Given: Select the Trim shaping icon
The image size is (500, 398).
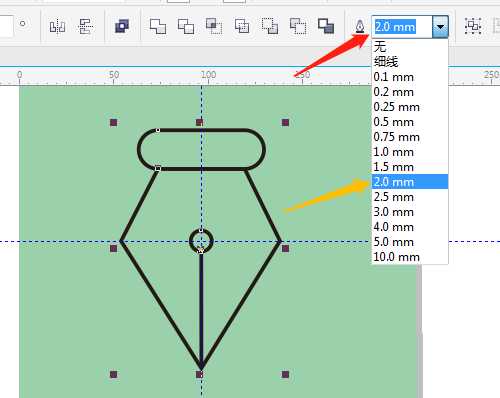Looking at the screenshot, I should pyautogui.click(x=186, y=26).
